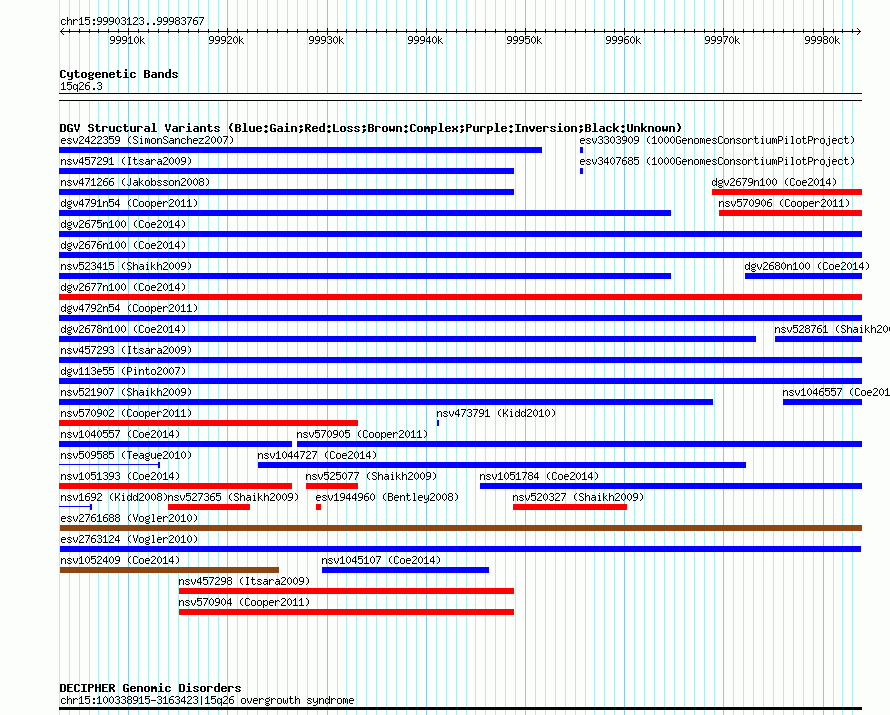The width and height of the screenshot is (890, 715).
Task: Click the 99910k ruler tick label
Action: [127, 40]
